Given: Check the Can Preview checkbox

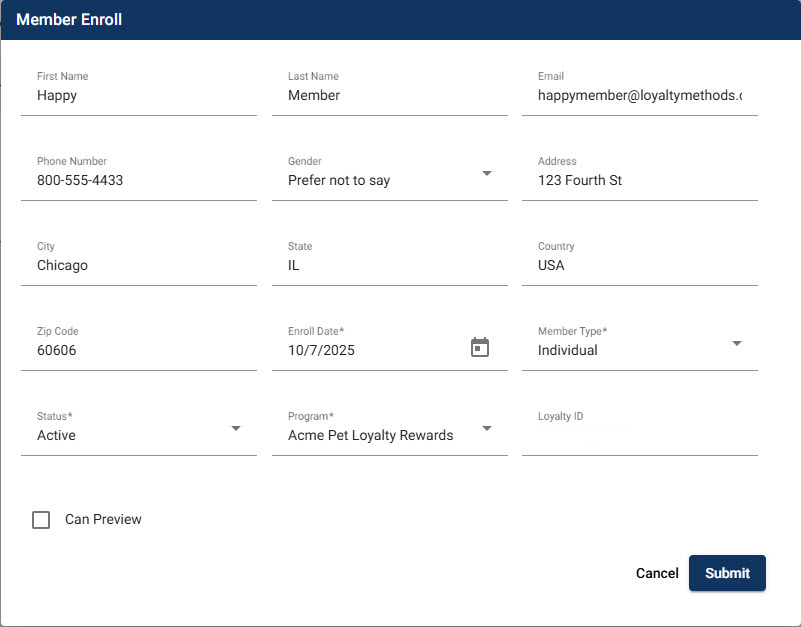Looking at the screenshot, I should click(41, 520).
